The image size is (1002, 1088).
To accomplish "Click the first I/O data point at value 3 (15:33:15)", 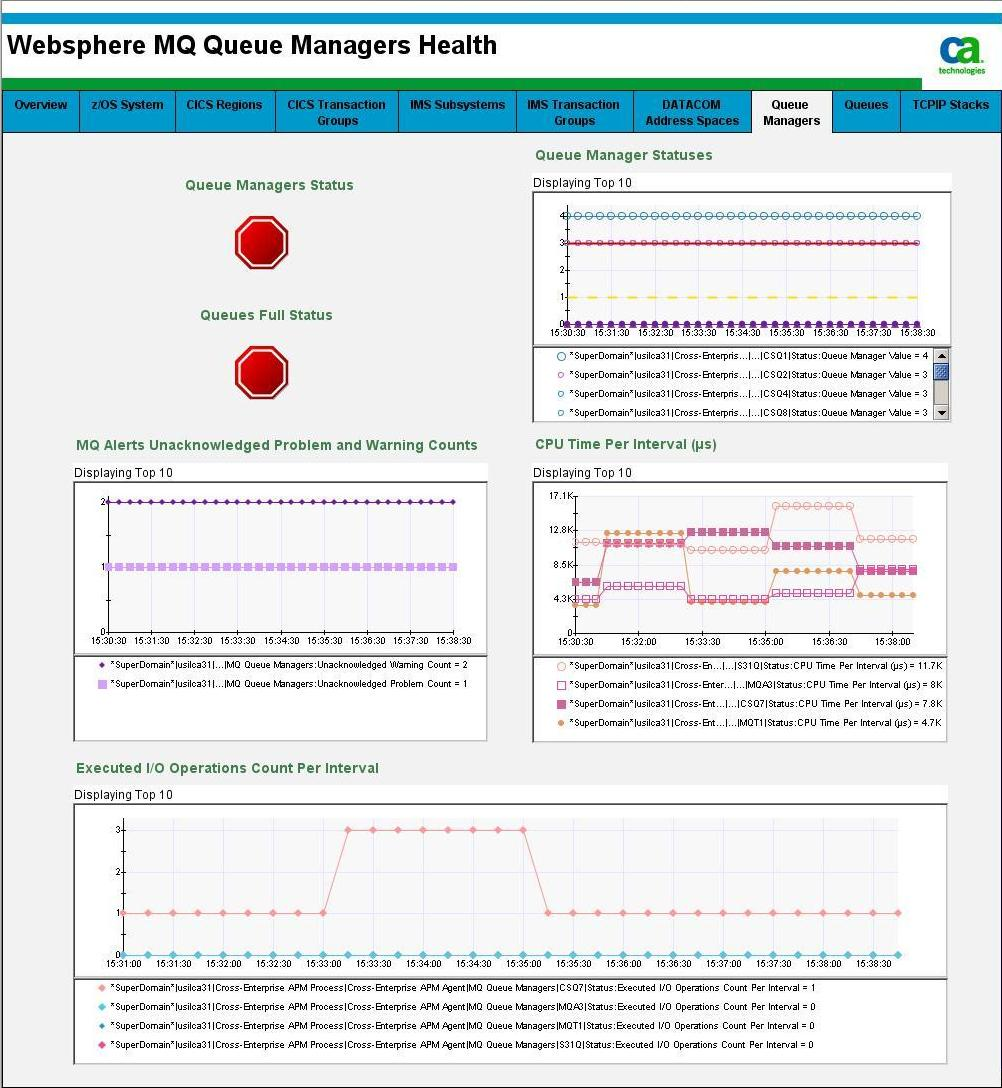I will [348, 830].
